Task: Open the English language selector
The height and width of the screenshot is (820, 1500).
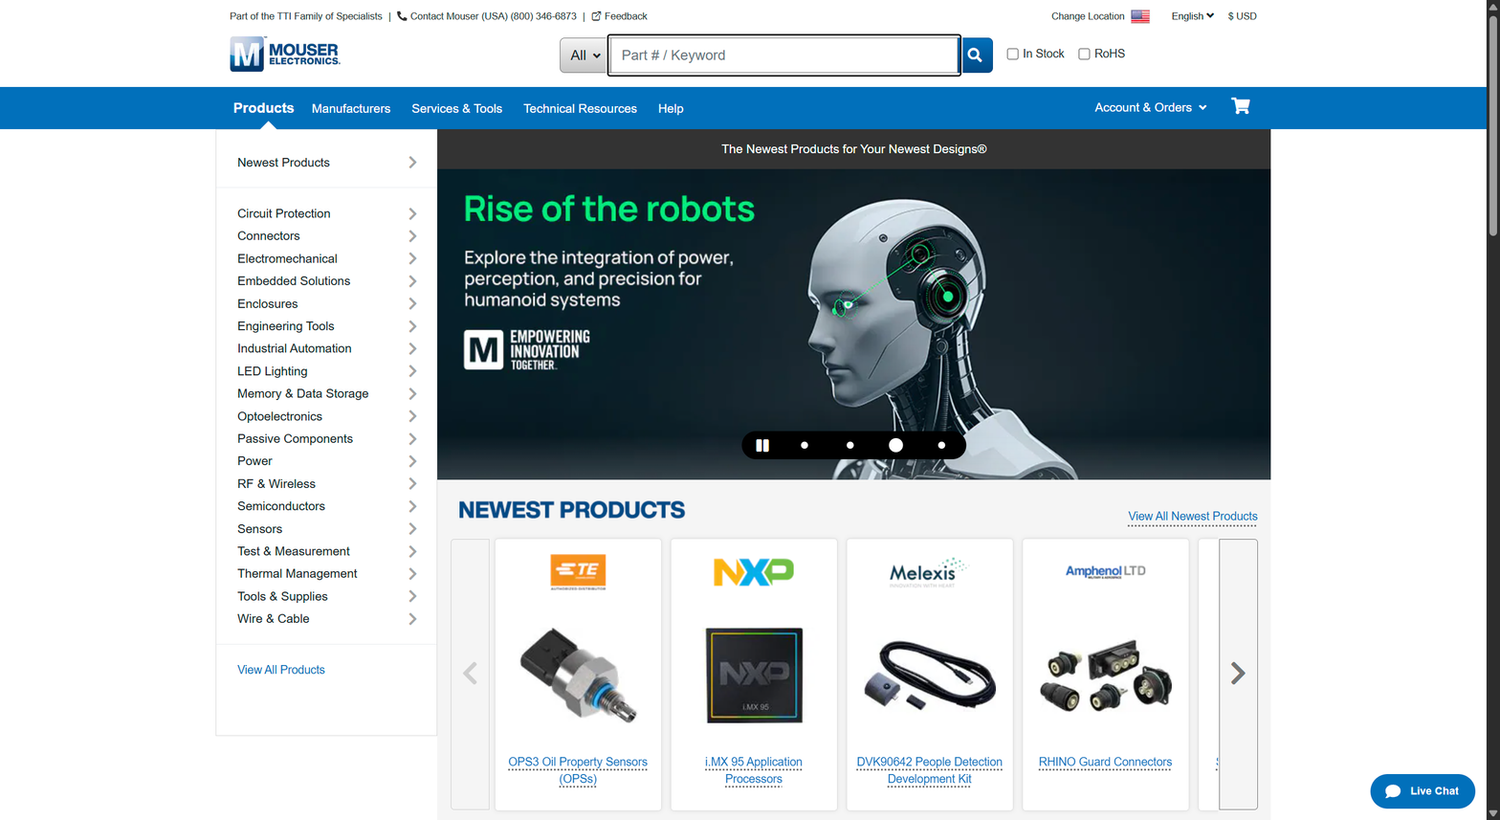Action: [1192, 16]
